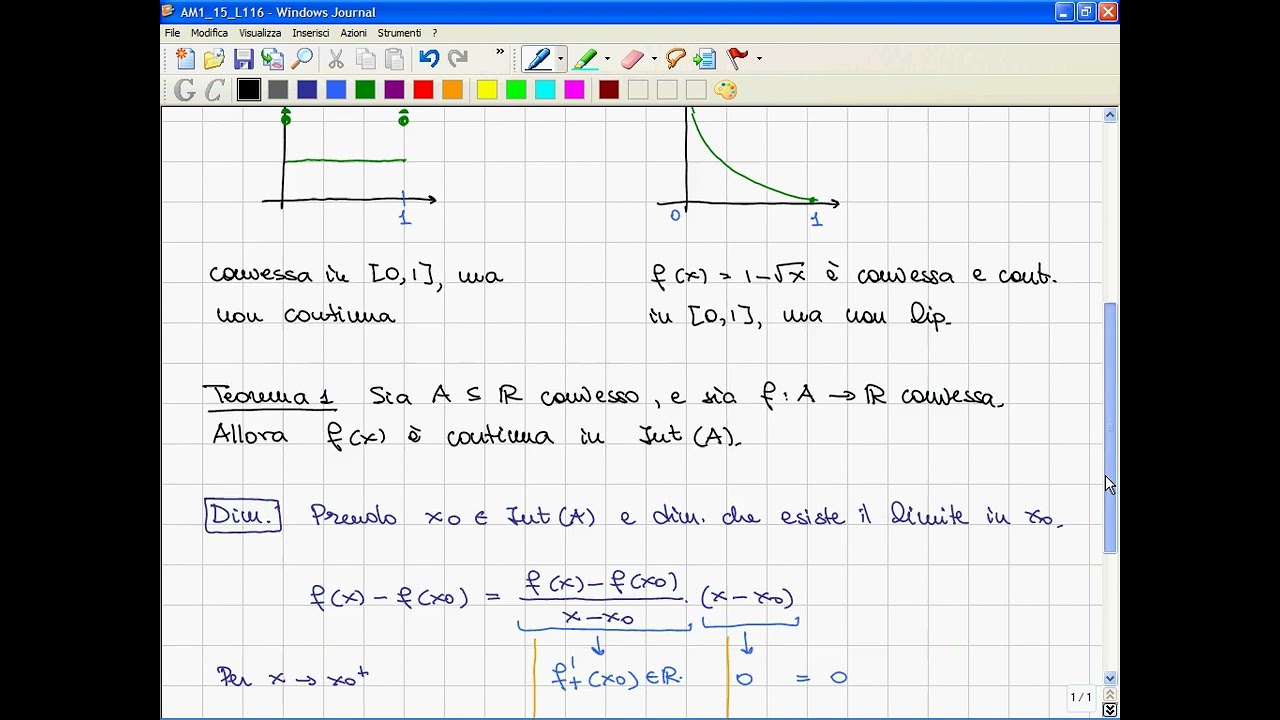
Task: Create a new note with the New icon
Action: [185, 59]
